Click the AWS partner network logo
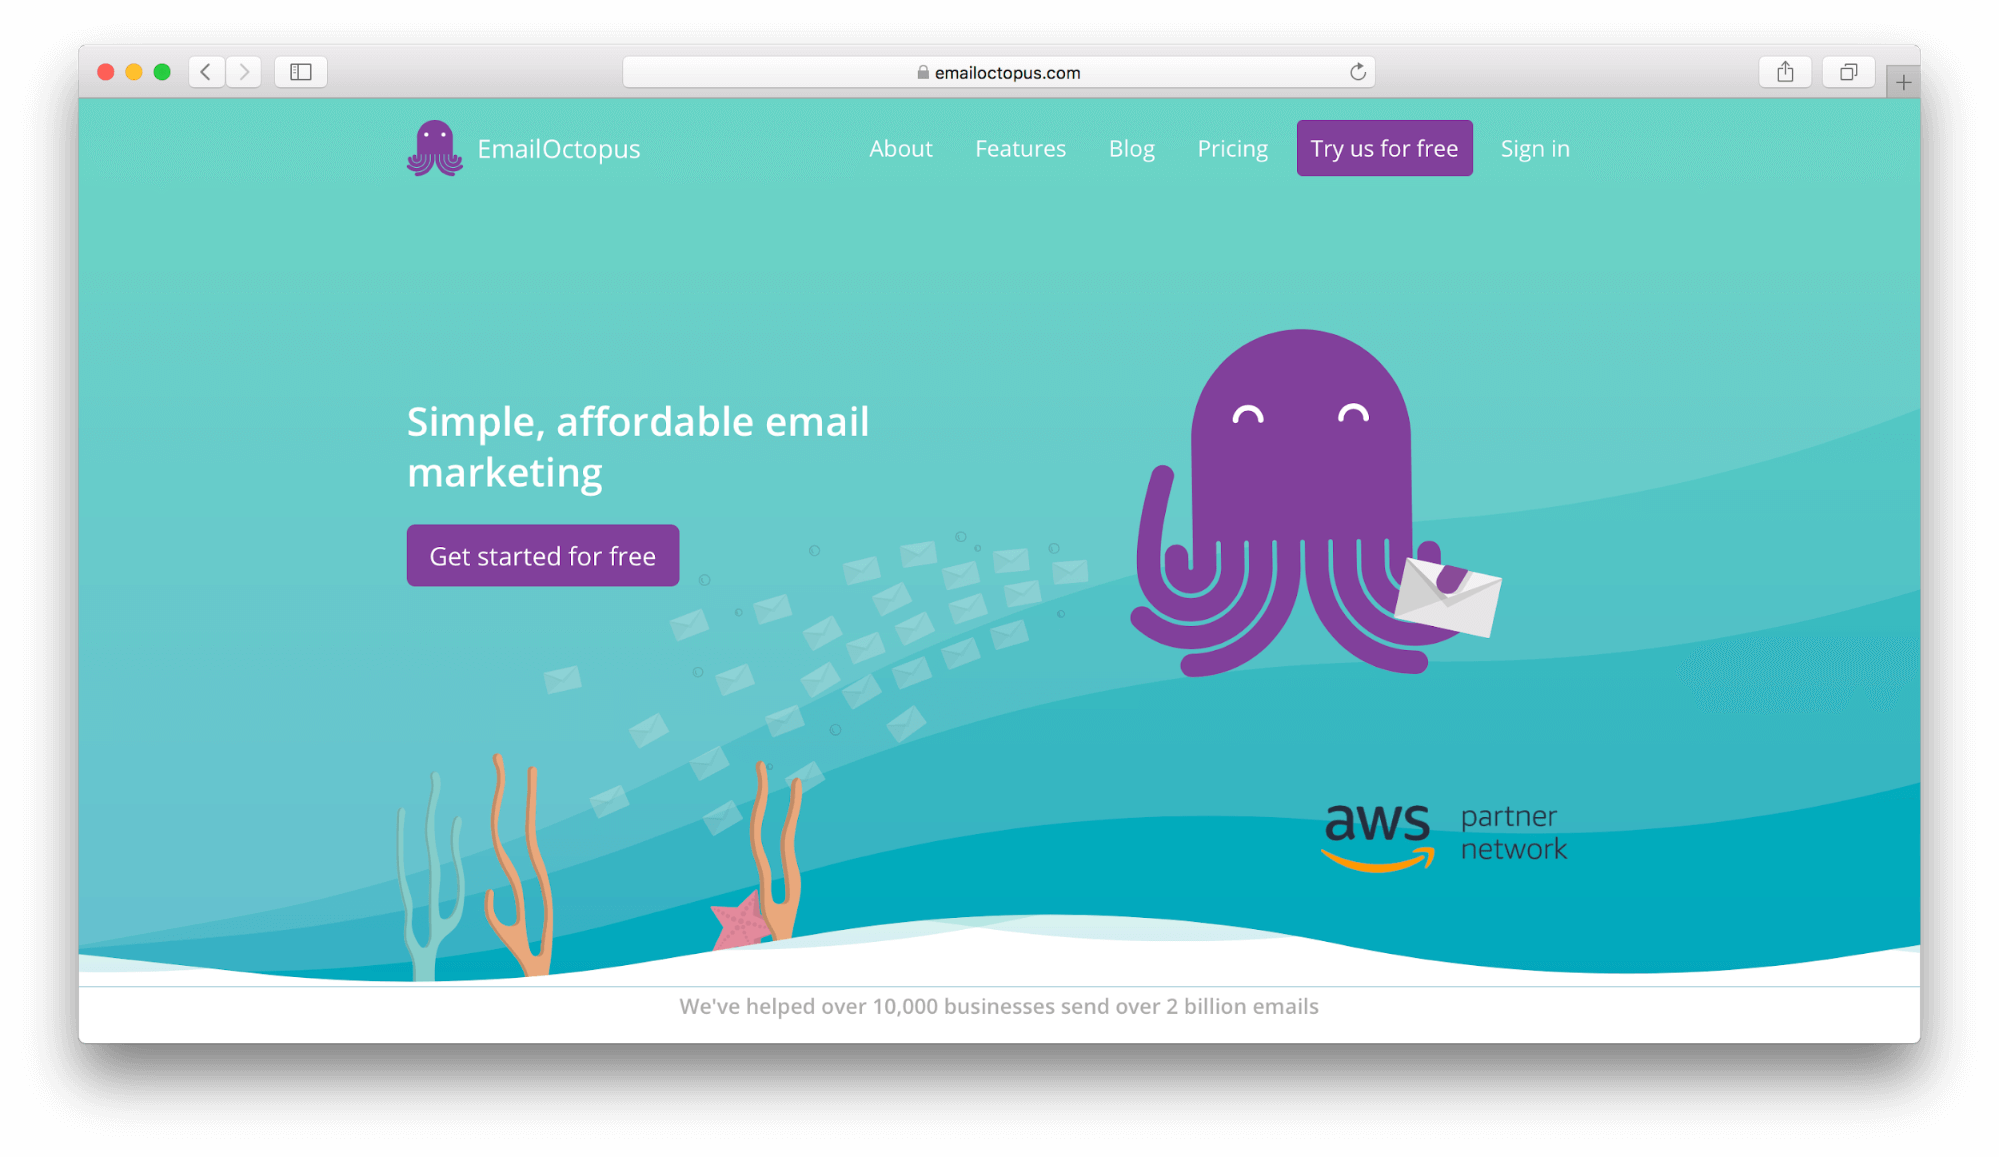Viewport: 1999px width, 1157px height. tap(1444, 836)
